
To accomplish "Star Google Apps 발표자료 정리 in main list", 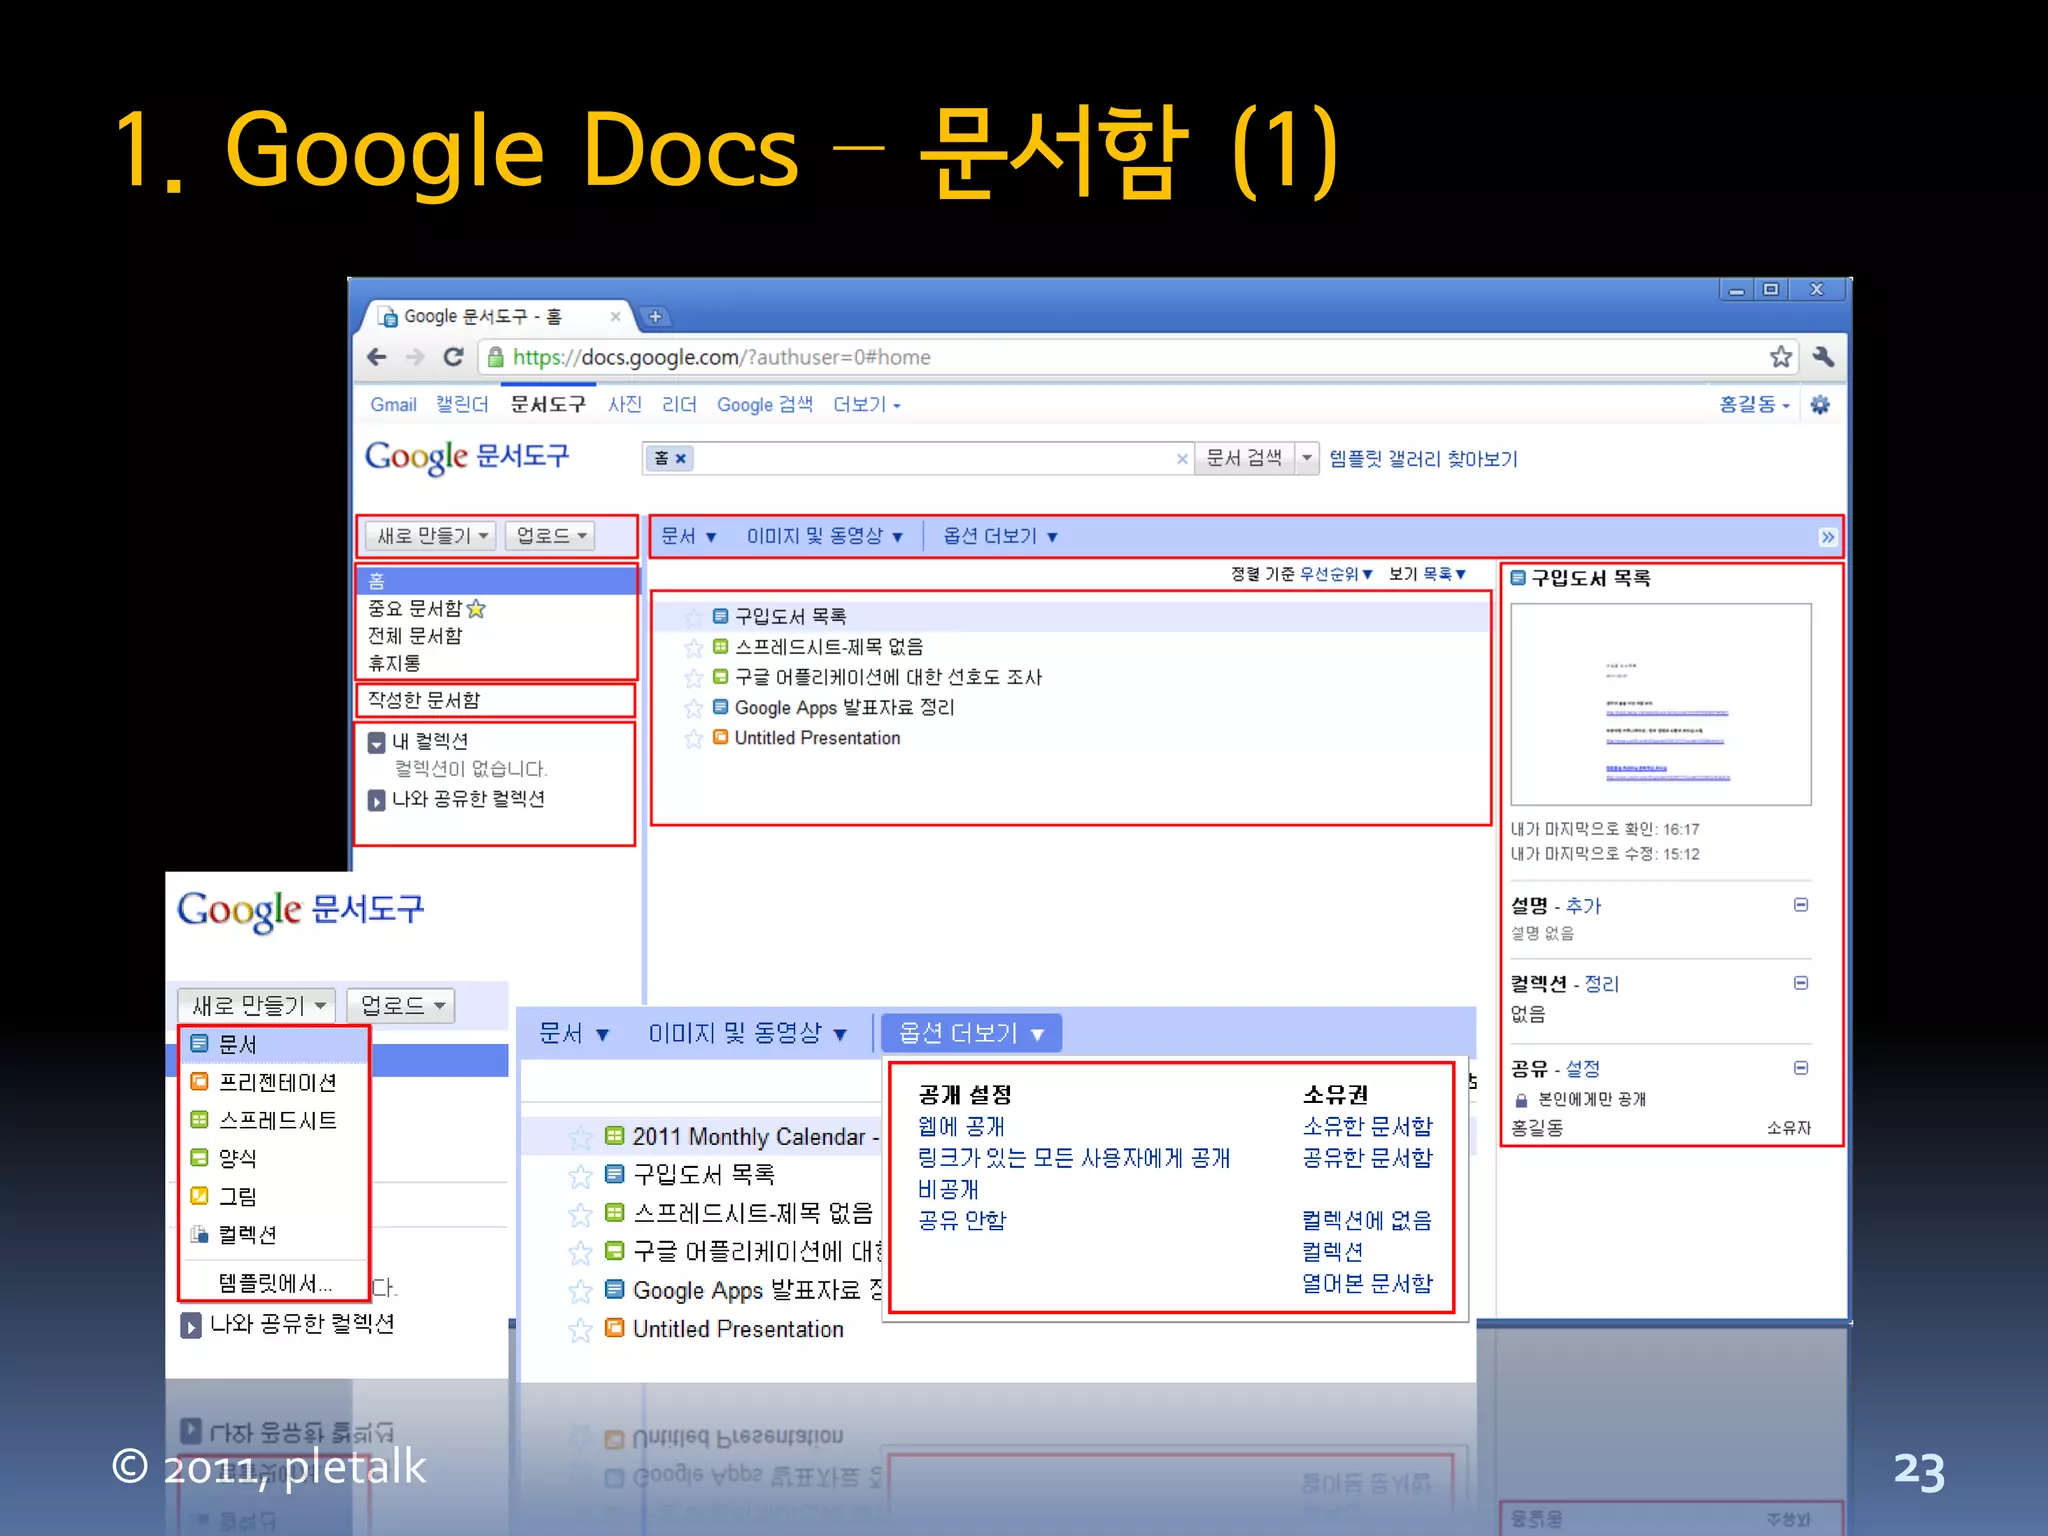I will pyautogui.click(x=693, y=708).
